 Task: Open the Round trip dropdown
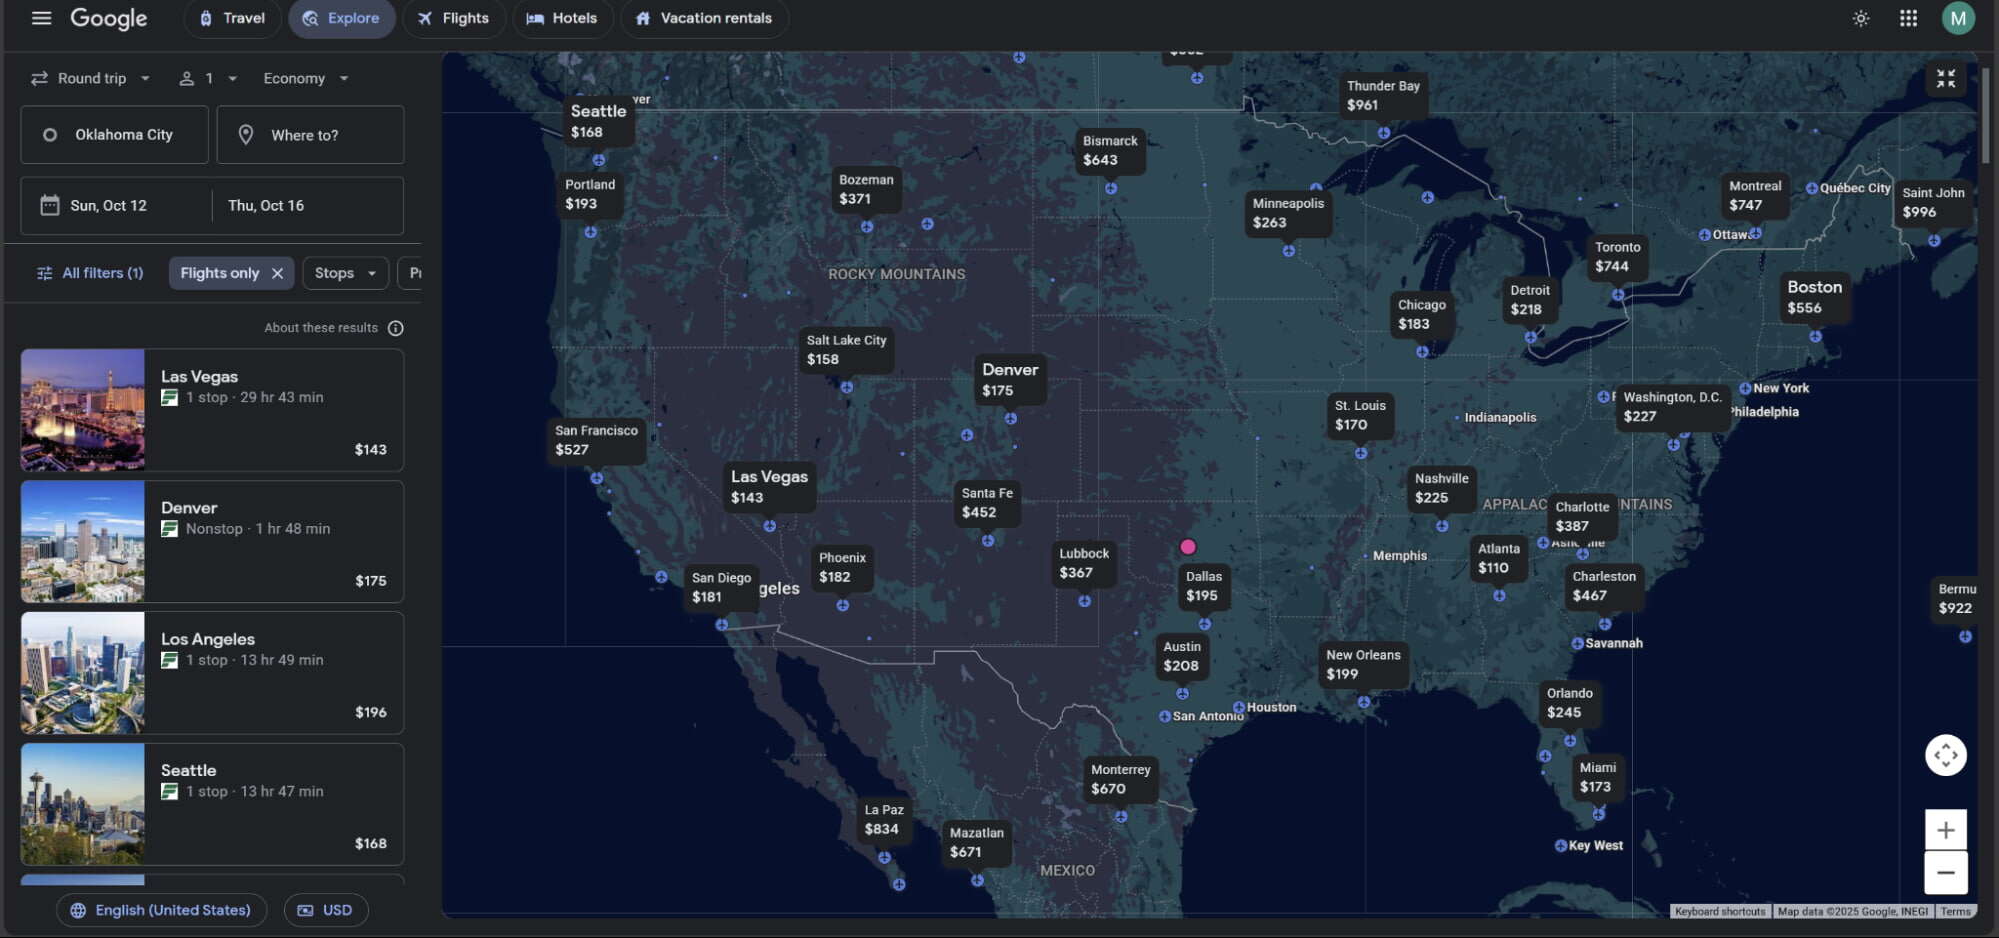pos(90,77)
